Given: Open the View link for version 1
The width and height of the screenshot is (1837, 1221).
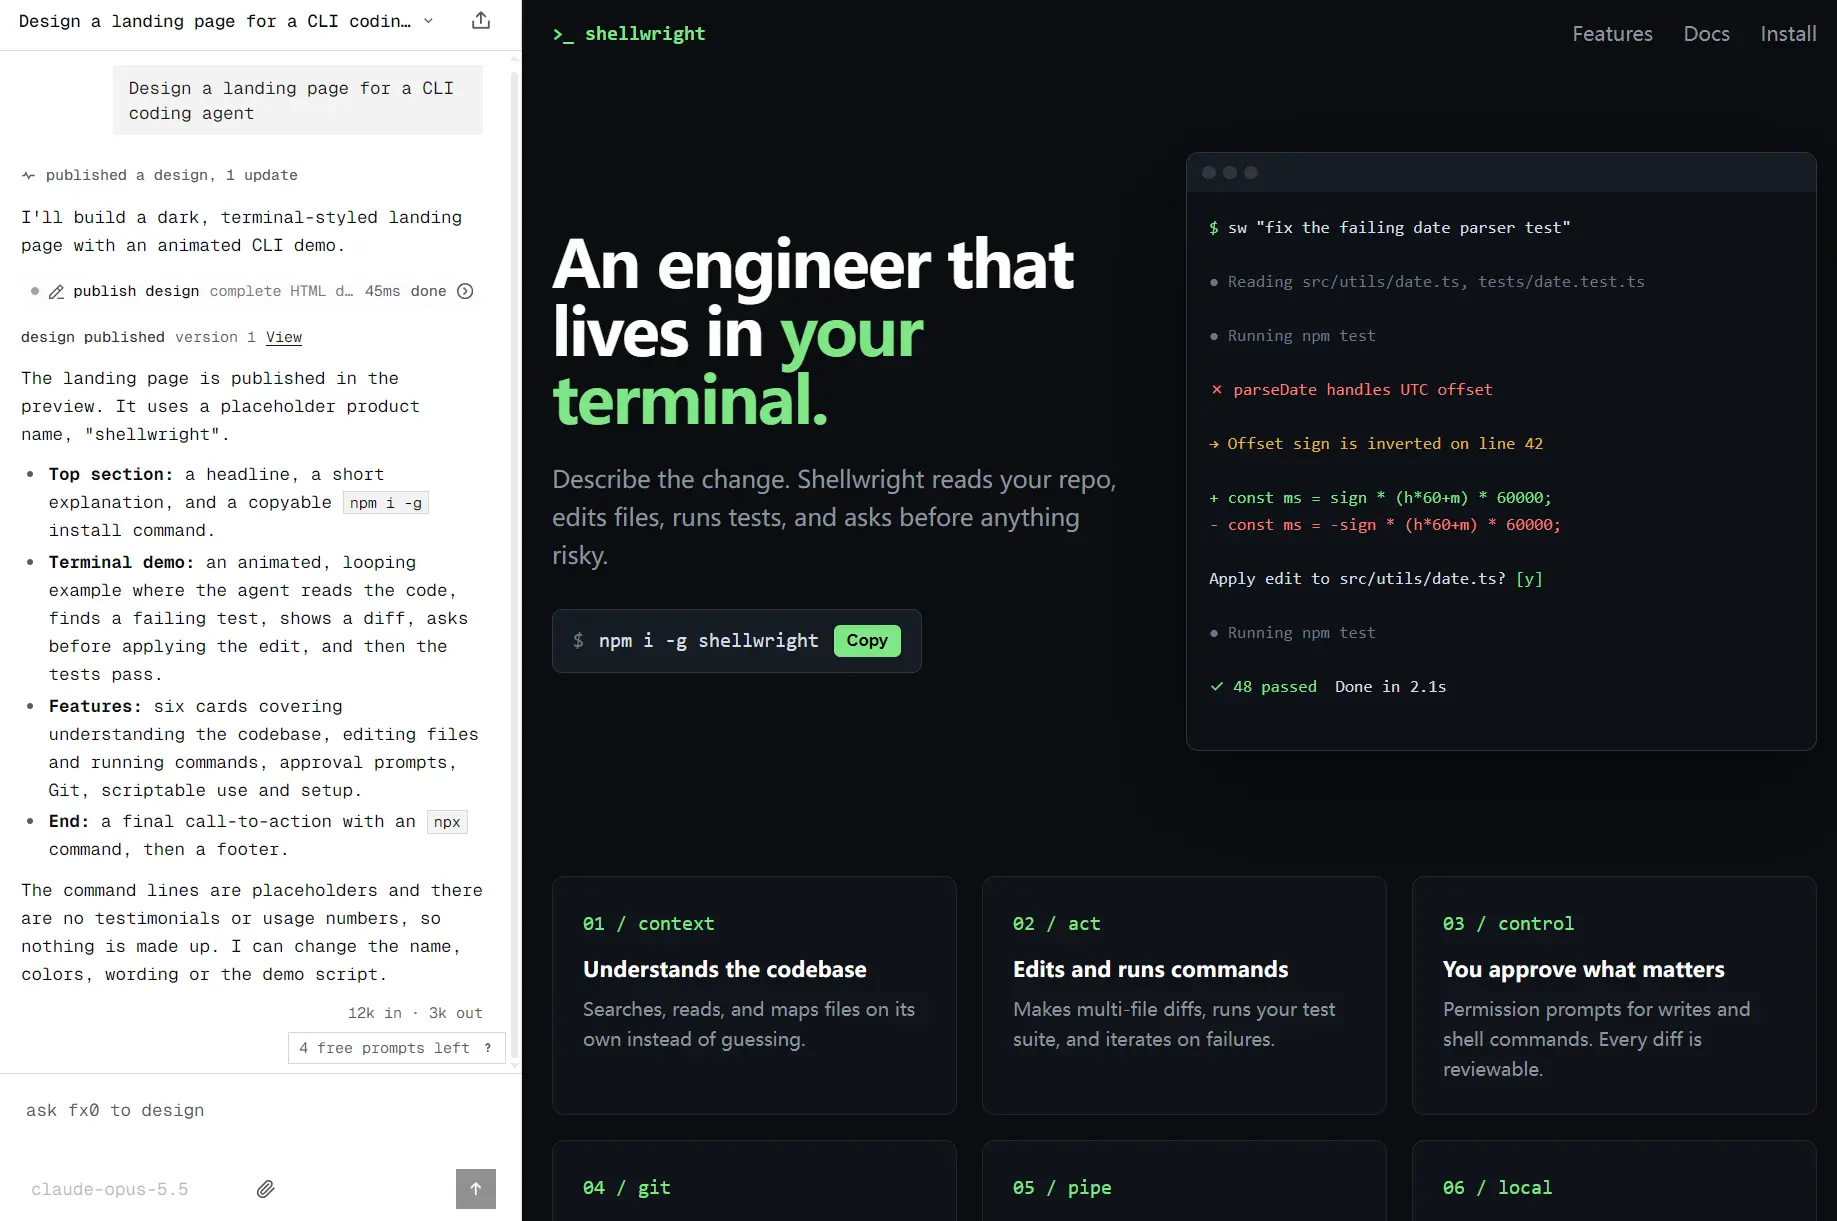Looking at the screenshot, I should click(284, 337).
